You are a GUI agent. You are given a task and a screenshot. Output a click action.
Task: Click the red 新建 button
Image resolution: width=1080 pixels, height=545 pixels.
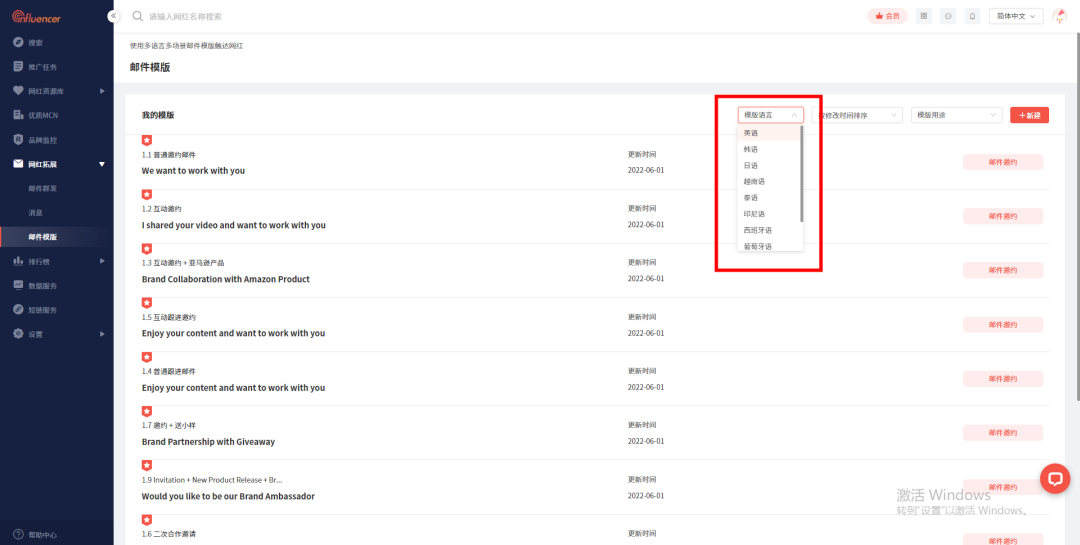click(1029, 115)
